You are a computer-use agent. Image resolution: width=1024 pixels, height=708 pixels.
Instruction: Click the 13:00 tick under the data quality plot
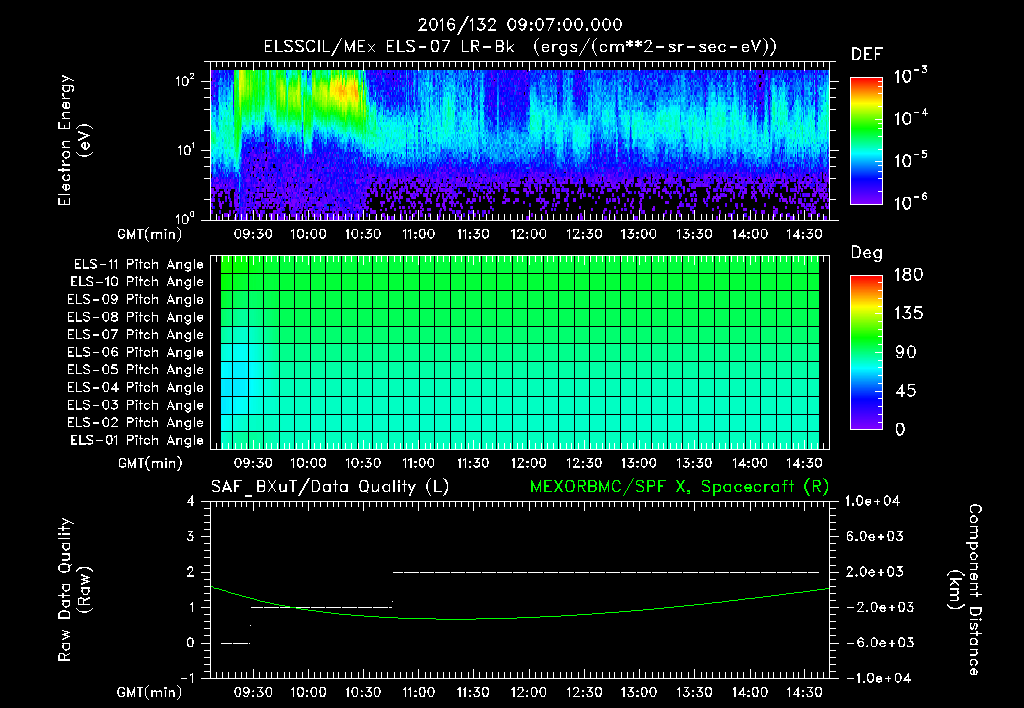tap(638, 692)
